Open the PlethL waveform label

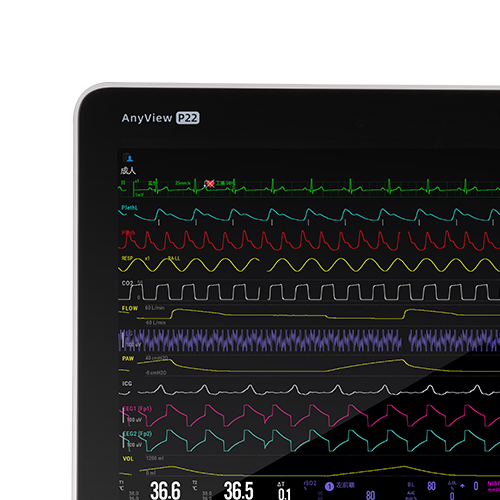click(129, 208)
